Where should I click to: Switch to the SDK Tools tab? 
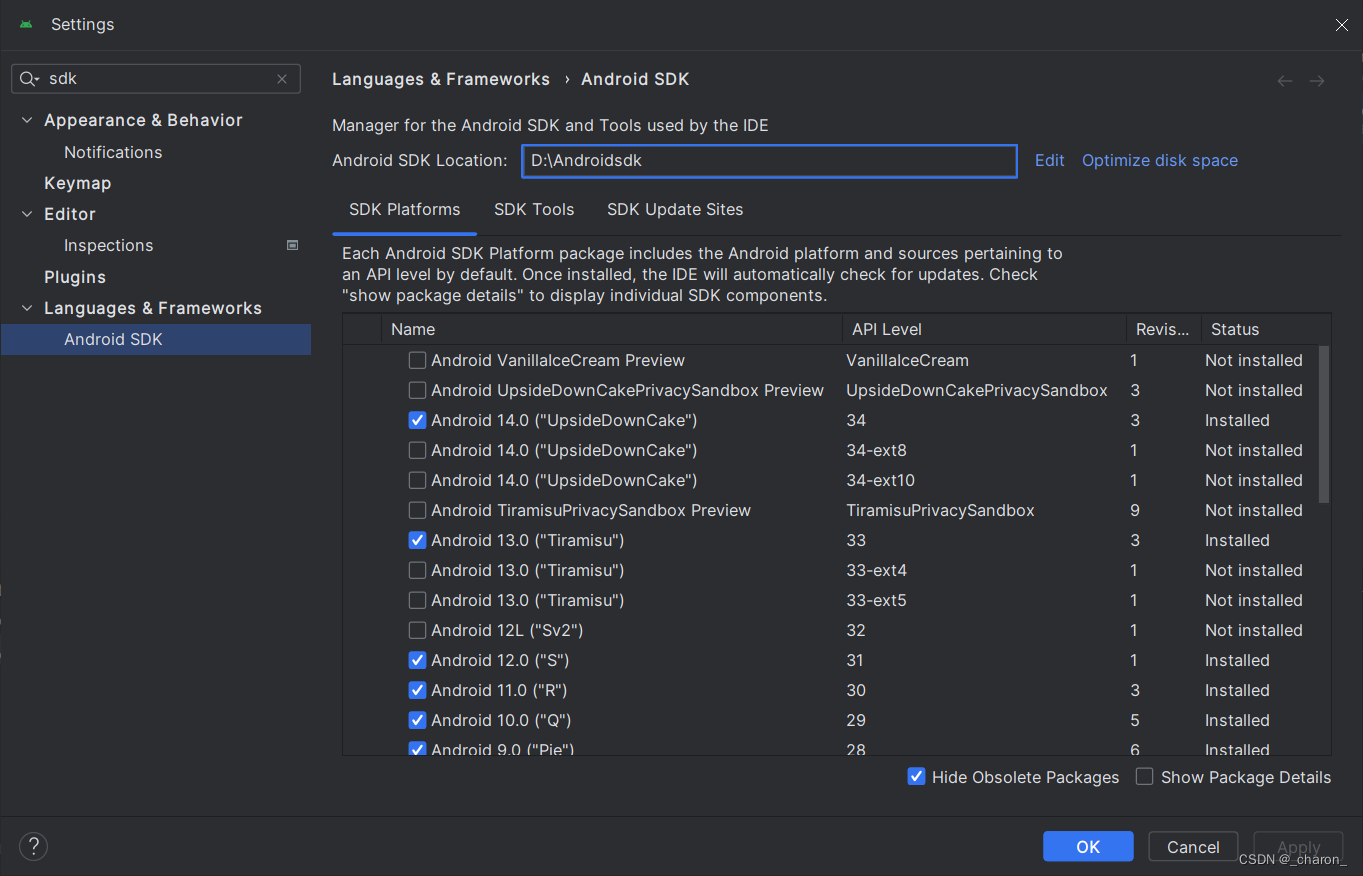(x=534, y=209)
